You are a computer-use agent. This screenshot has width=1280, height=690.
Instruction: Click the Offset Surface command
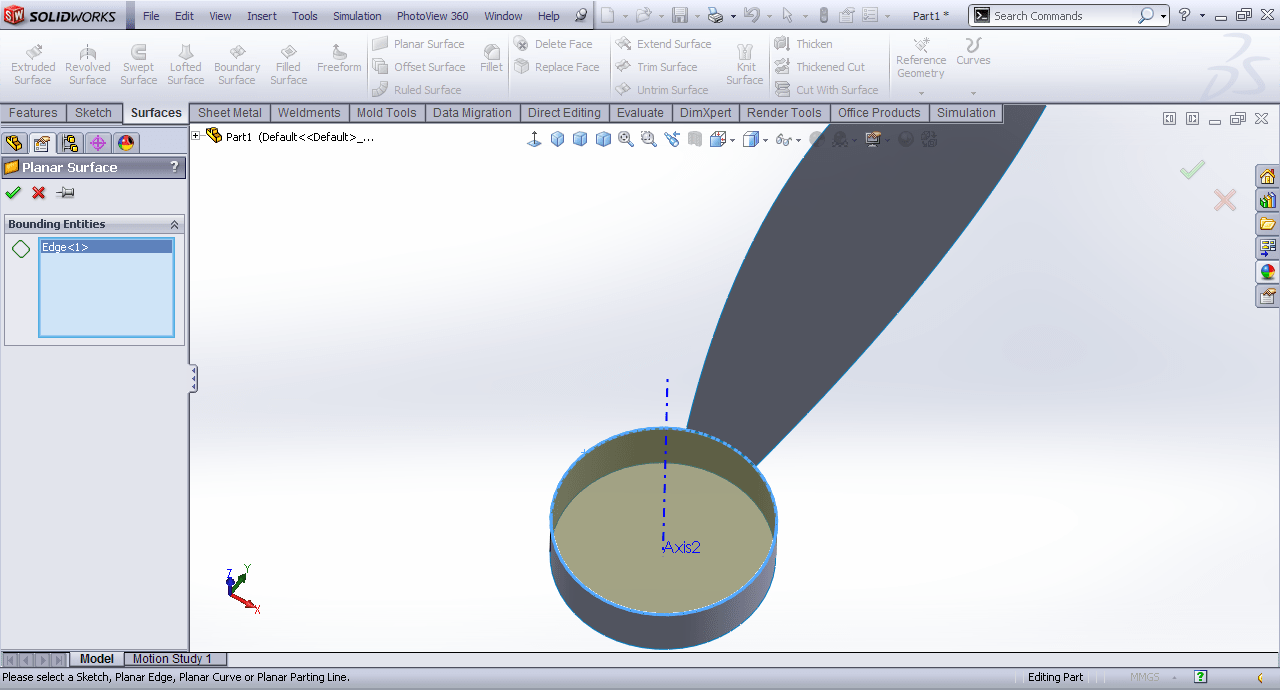[x=418, y=67]
